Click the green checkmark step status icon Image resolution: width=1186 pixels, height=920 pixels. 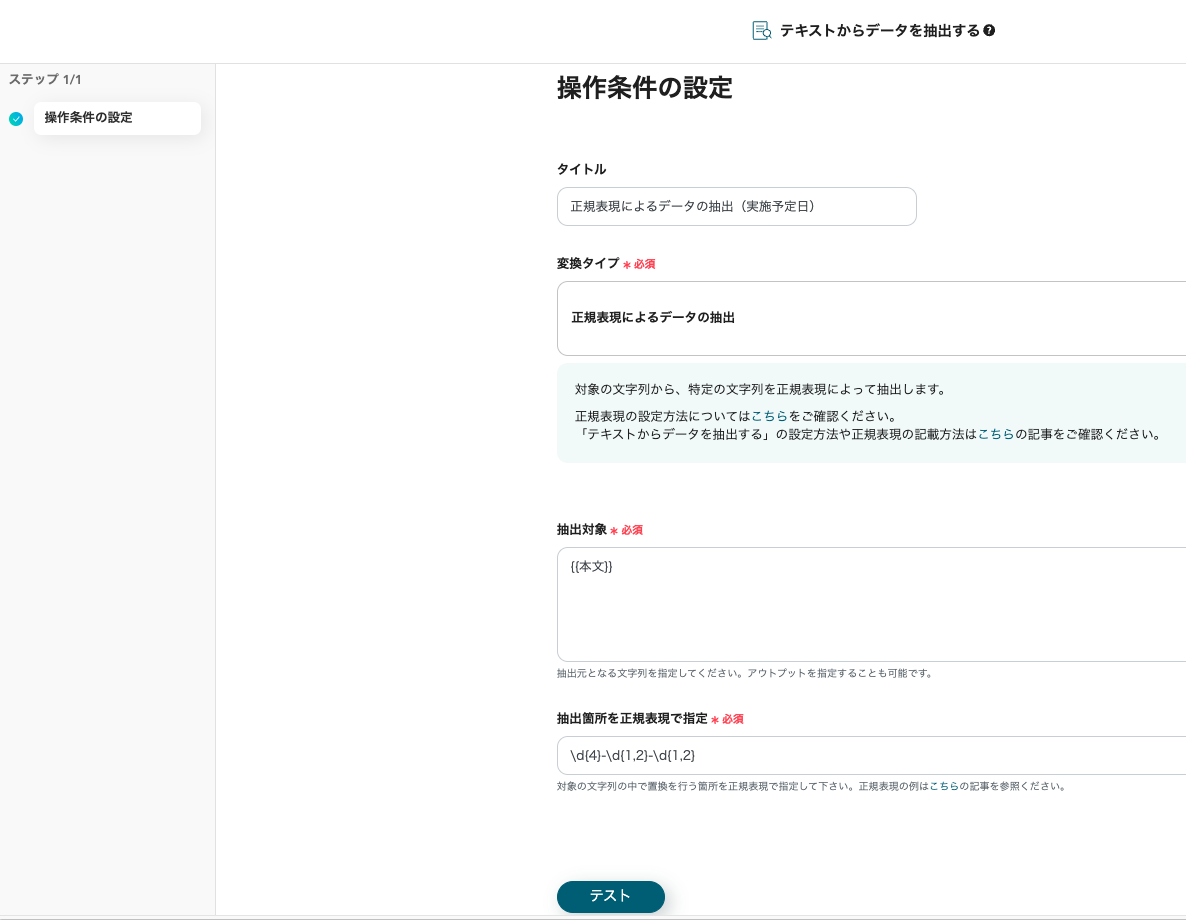(x=16, y=119)
